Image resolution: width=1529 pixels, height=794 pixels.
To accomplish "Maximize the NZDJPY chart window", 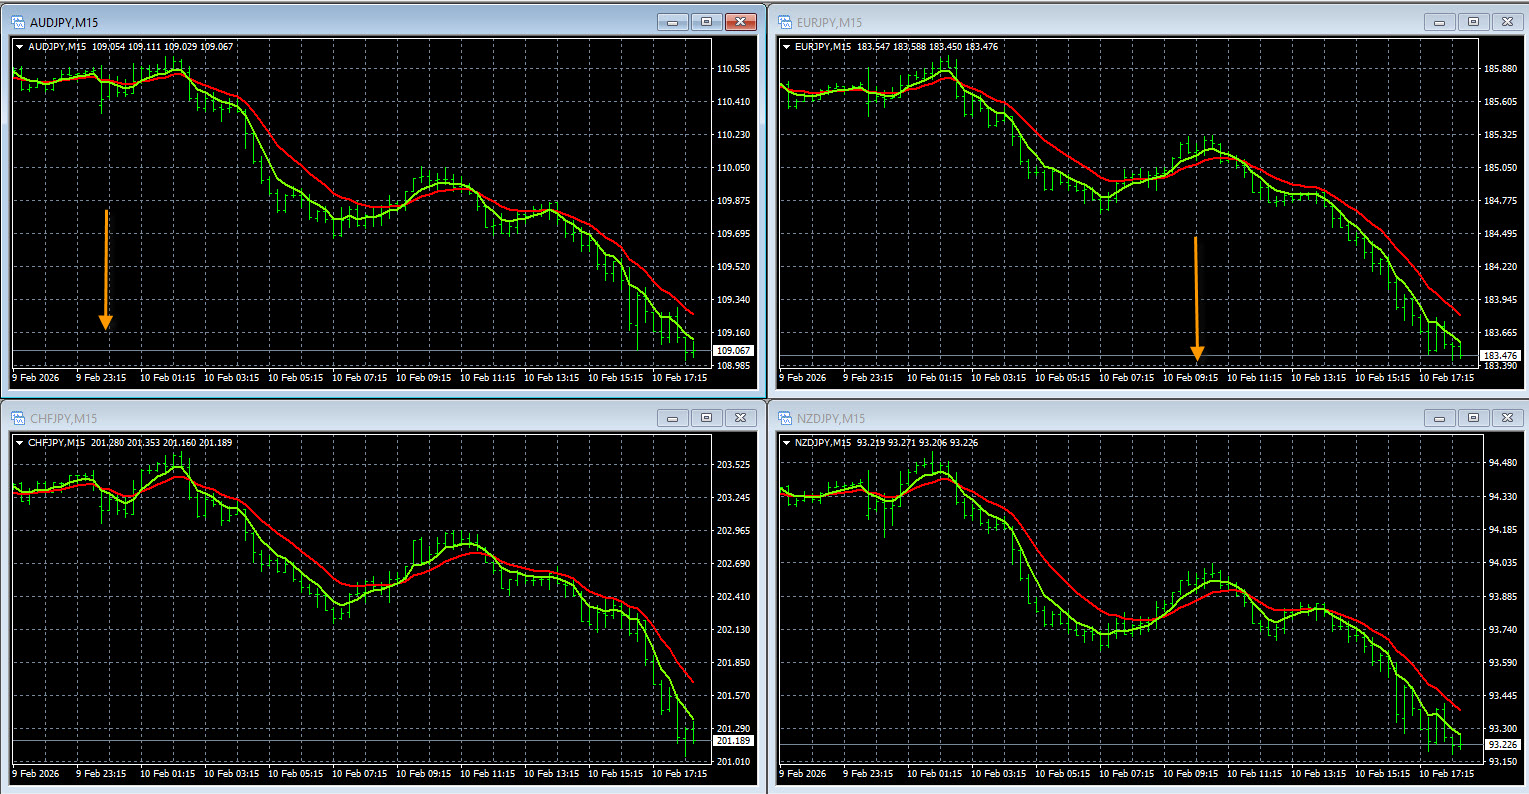I will click(1471, 418).
